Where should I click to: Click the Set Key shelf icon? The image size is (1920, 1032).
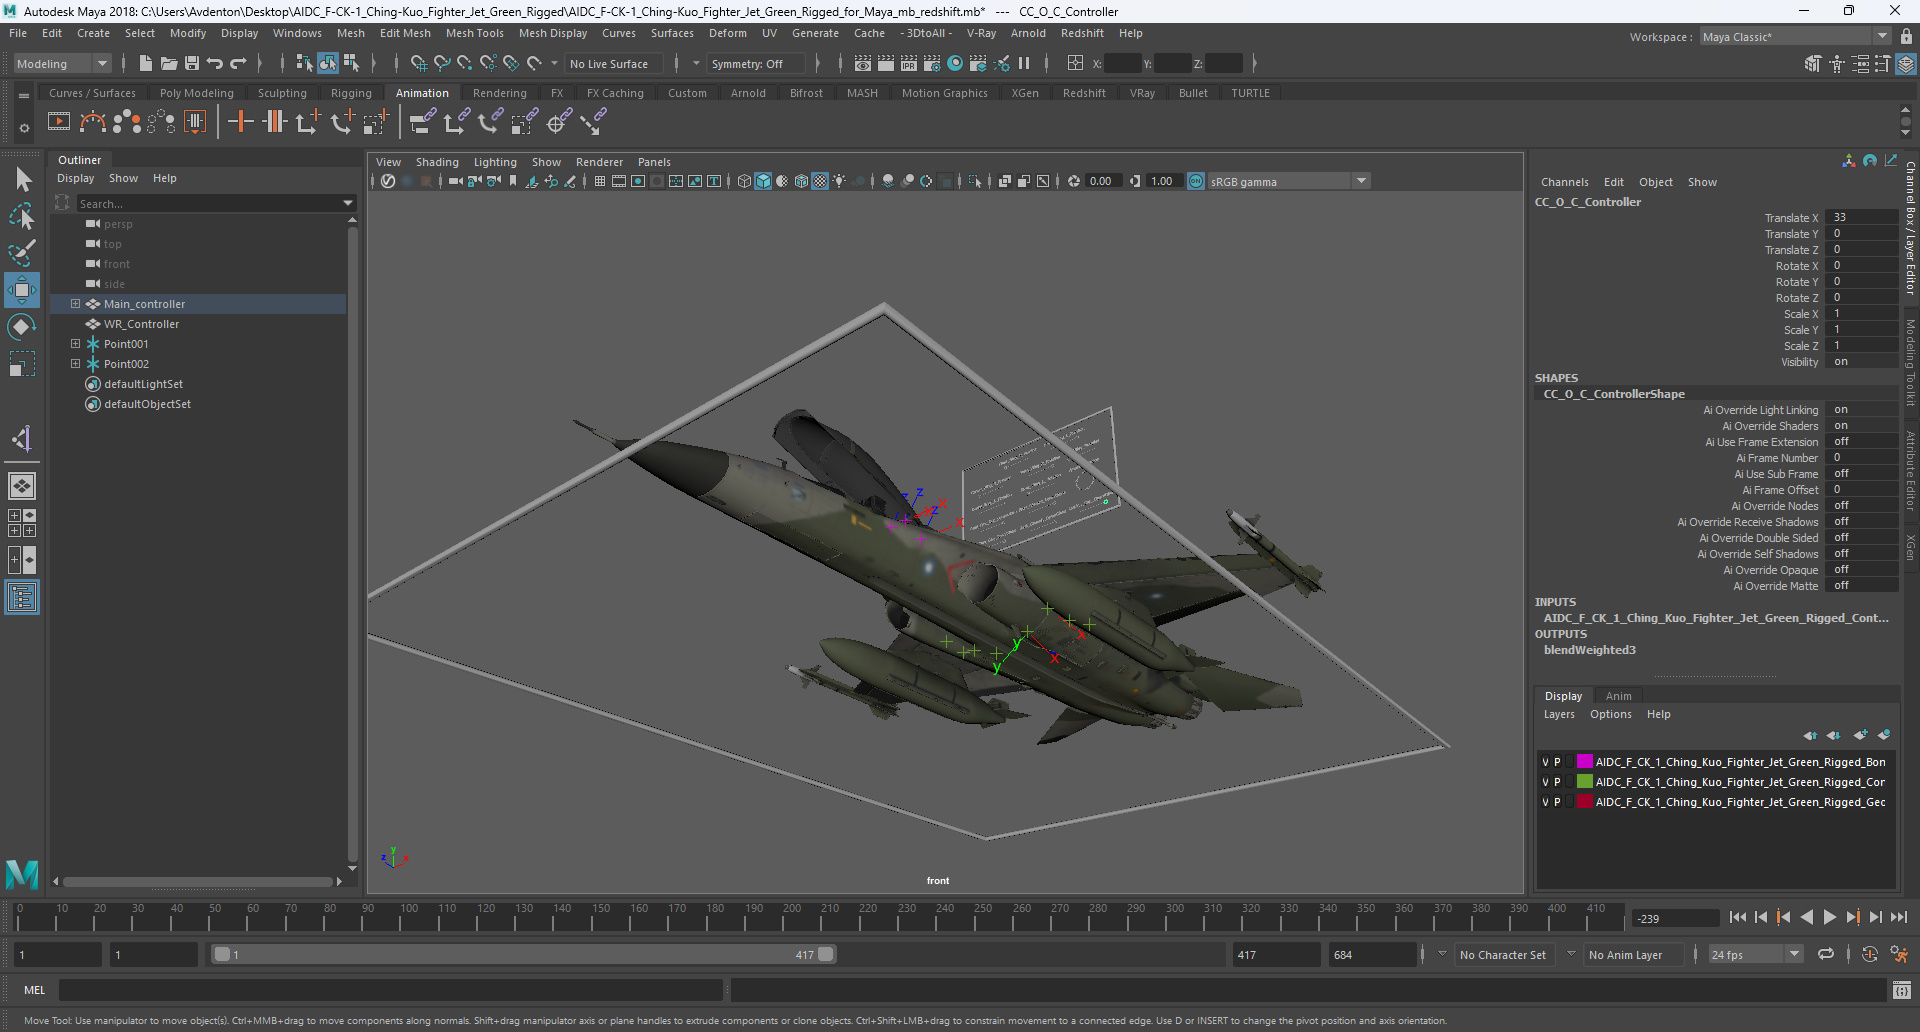(x=240, y=122)
